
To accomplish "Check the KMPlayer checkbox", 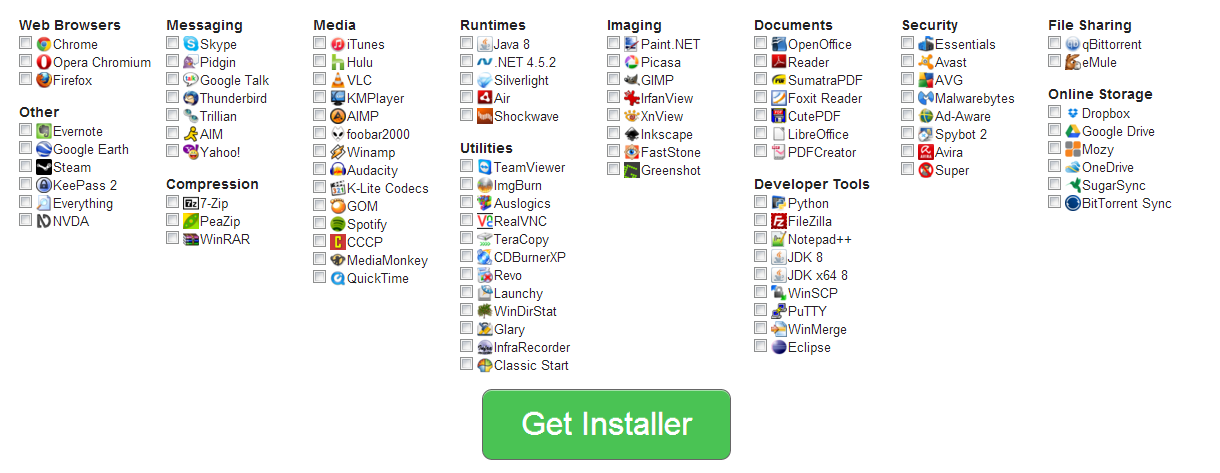I will [x=320, y=97].
